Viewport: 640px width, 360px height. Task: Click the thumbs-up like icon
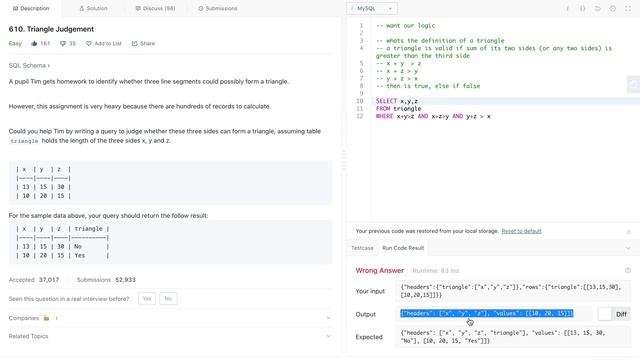tap(34, 43)
